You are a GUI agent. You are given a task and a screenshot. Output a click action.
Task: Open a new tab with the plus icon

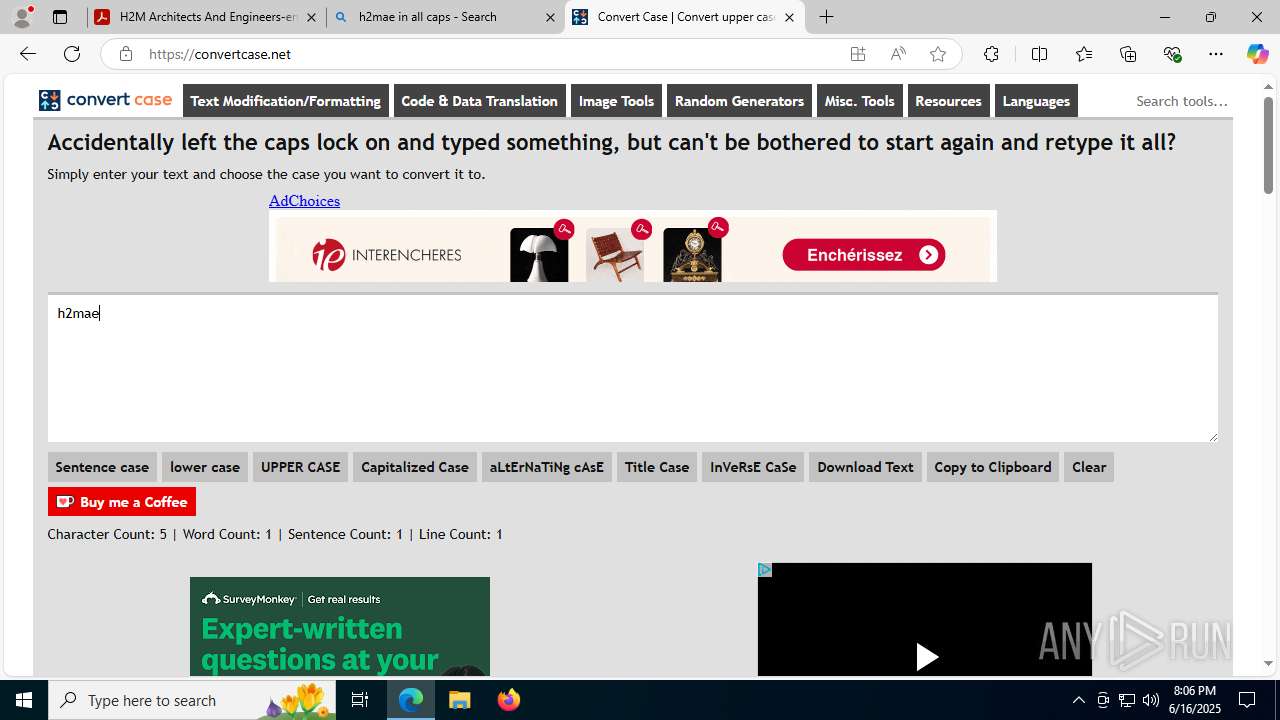pos(826,17)
